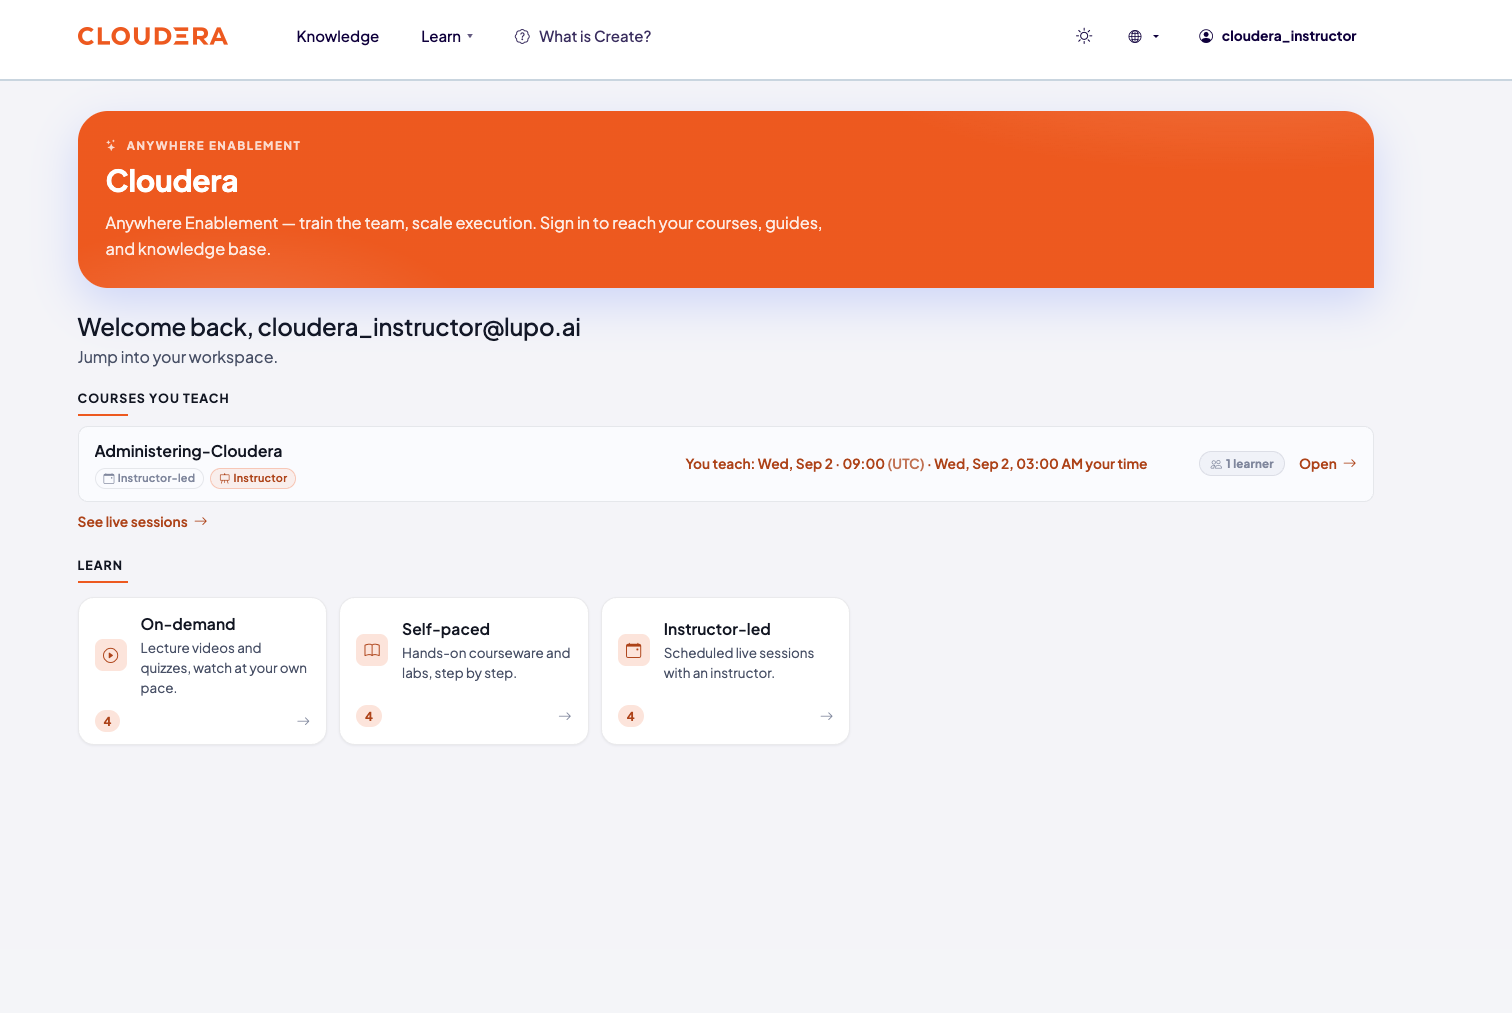1512x1013 pixels.
Task: Open the Instructor-led learning card
Action: (725, 671)
